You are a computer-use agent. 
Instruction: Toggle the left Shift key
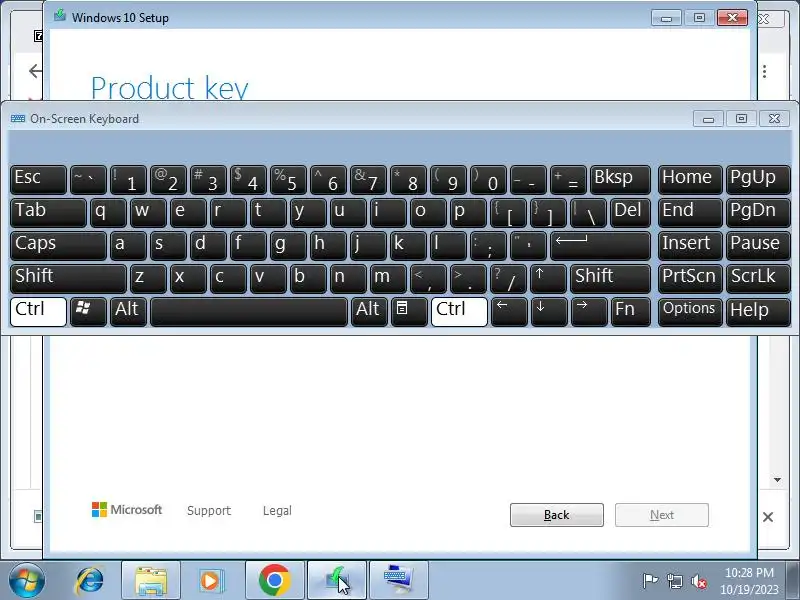click(68, 279)
